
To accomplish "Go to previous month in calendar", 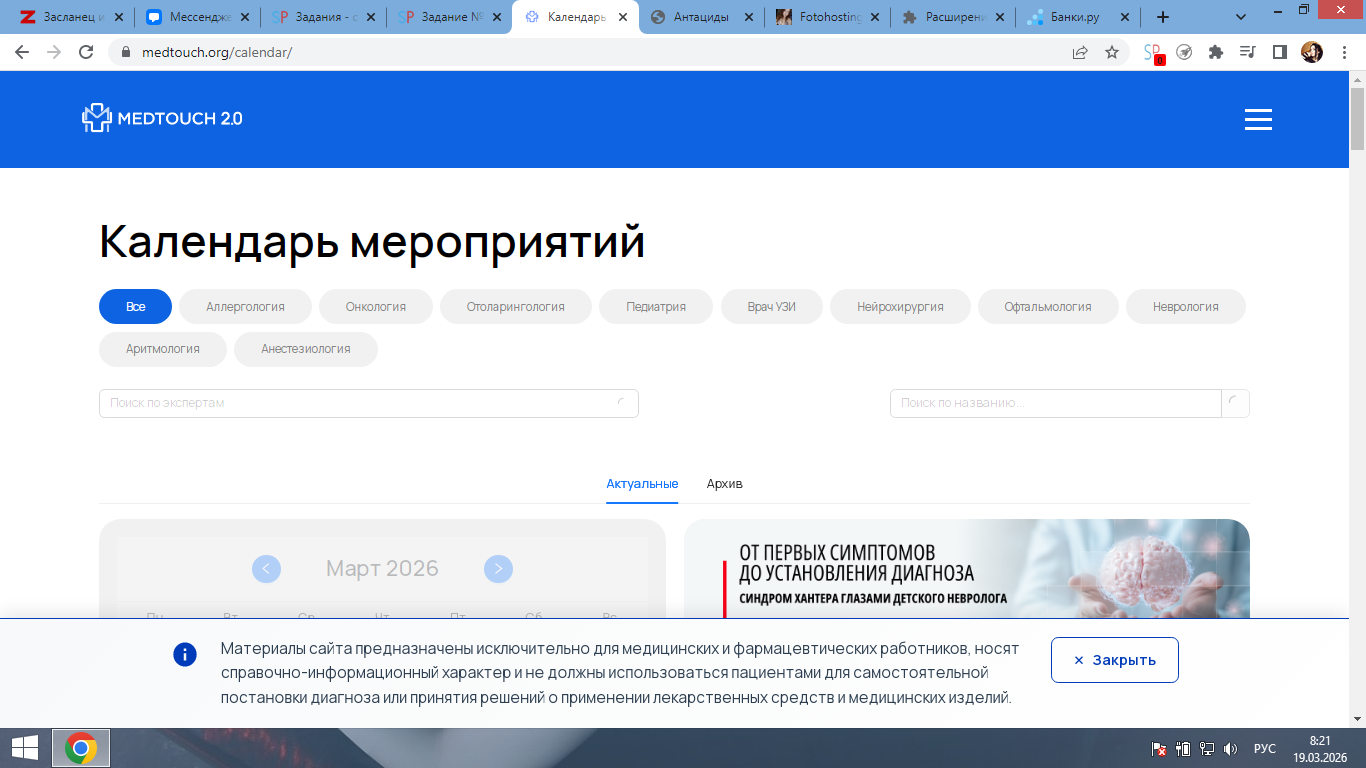I will click(266, 569).
